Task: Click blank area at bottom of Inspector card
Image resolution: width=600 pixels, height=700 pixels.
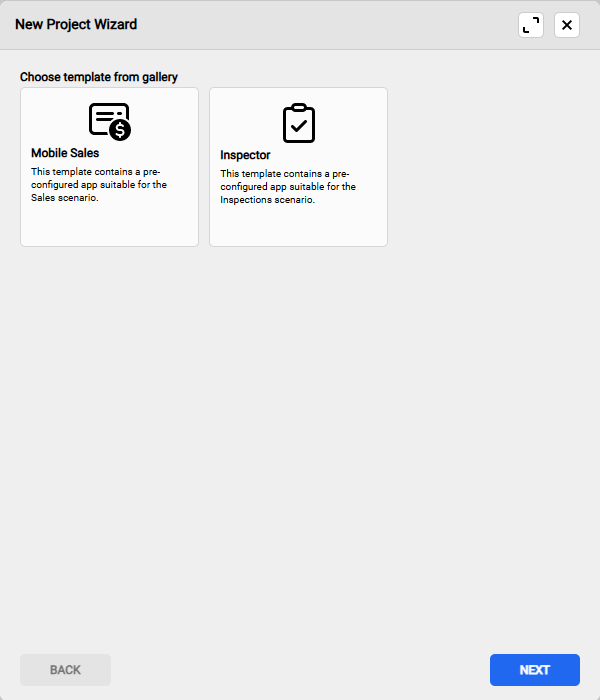Action: 298,225
